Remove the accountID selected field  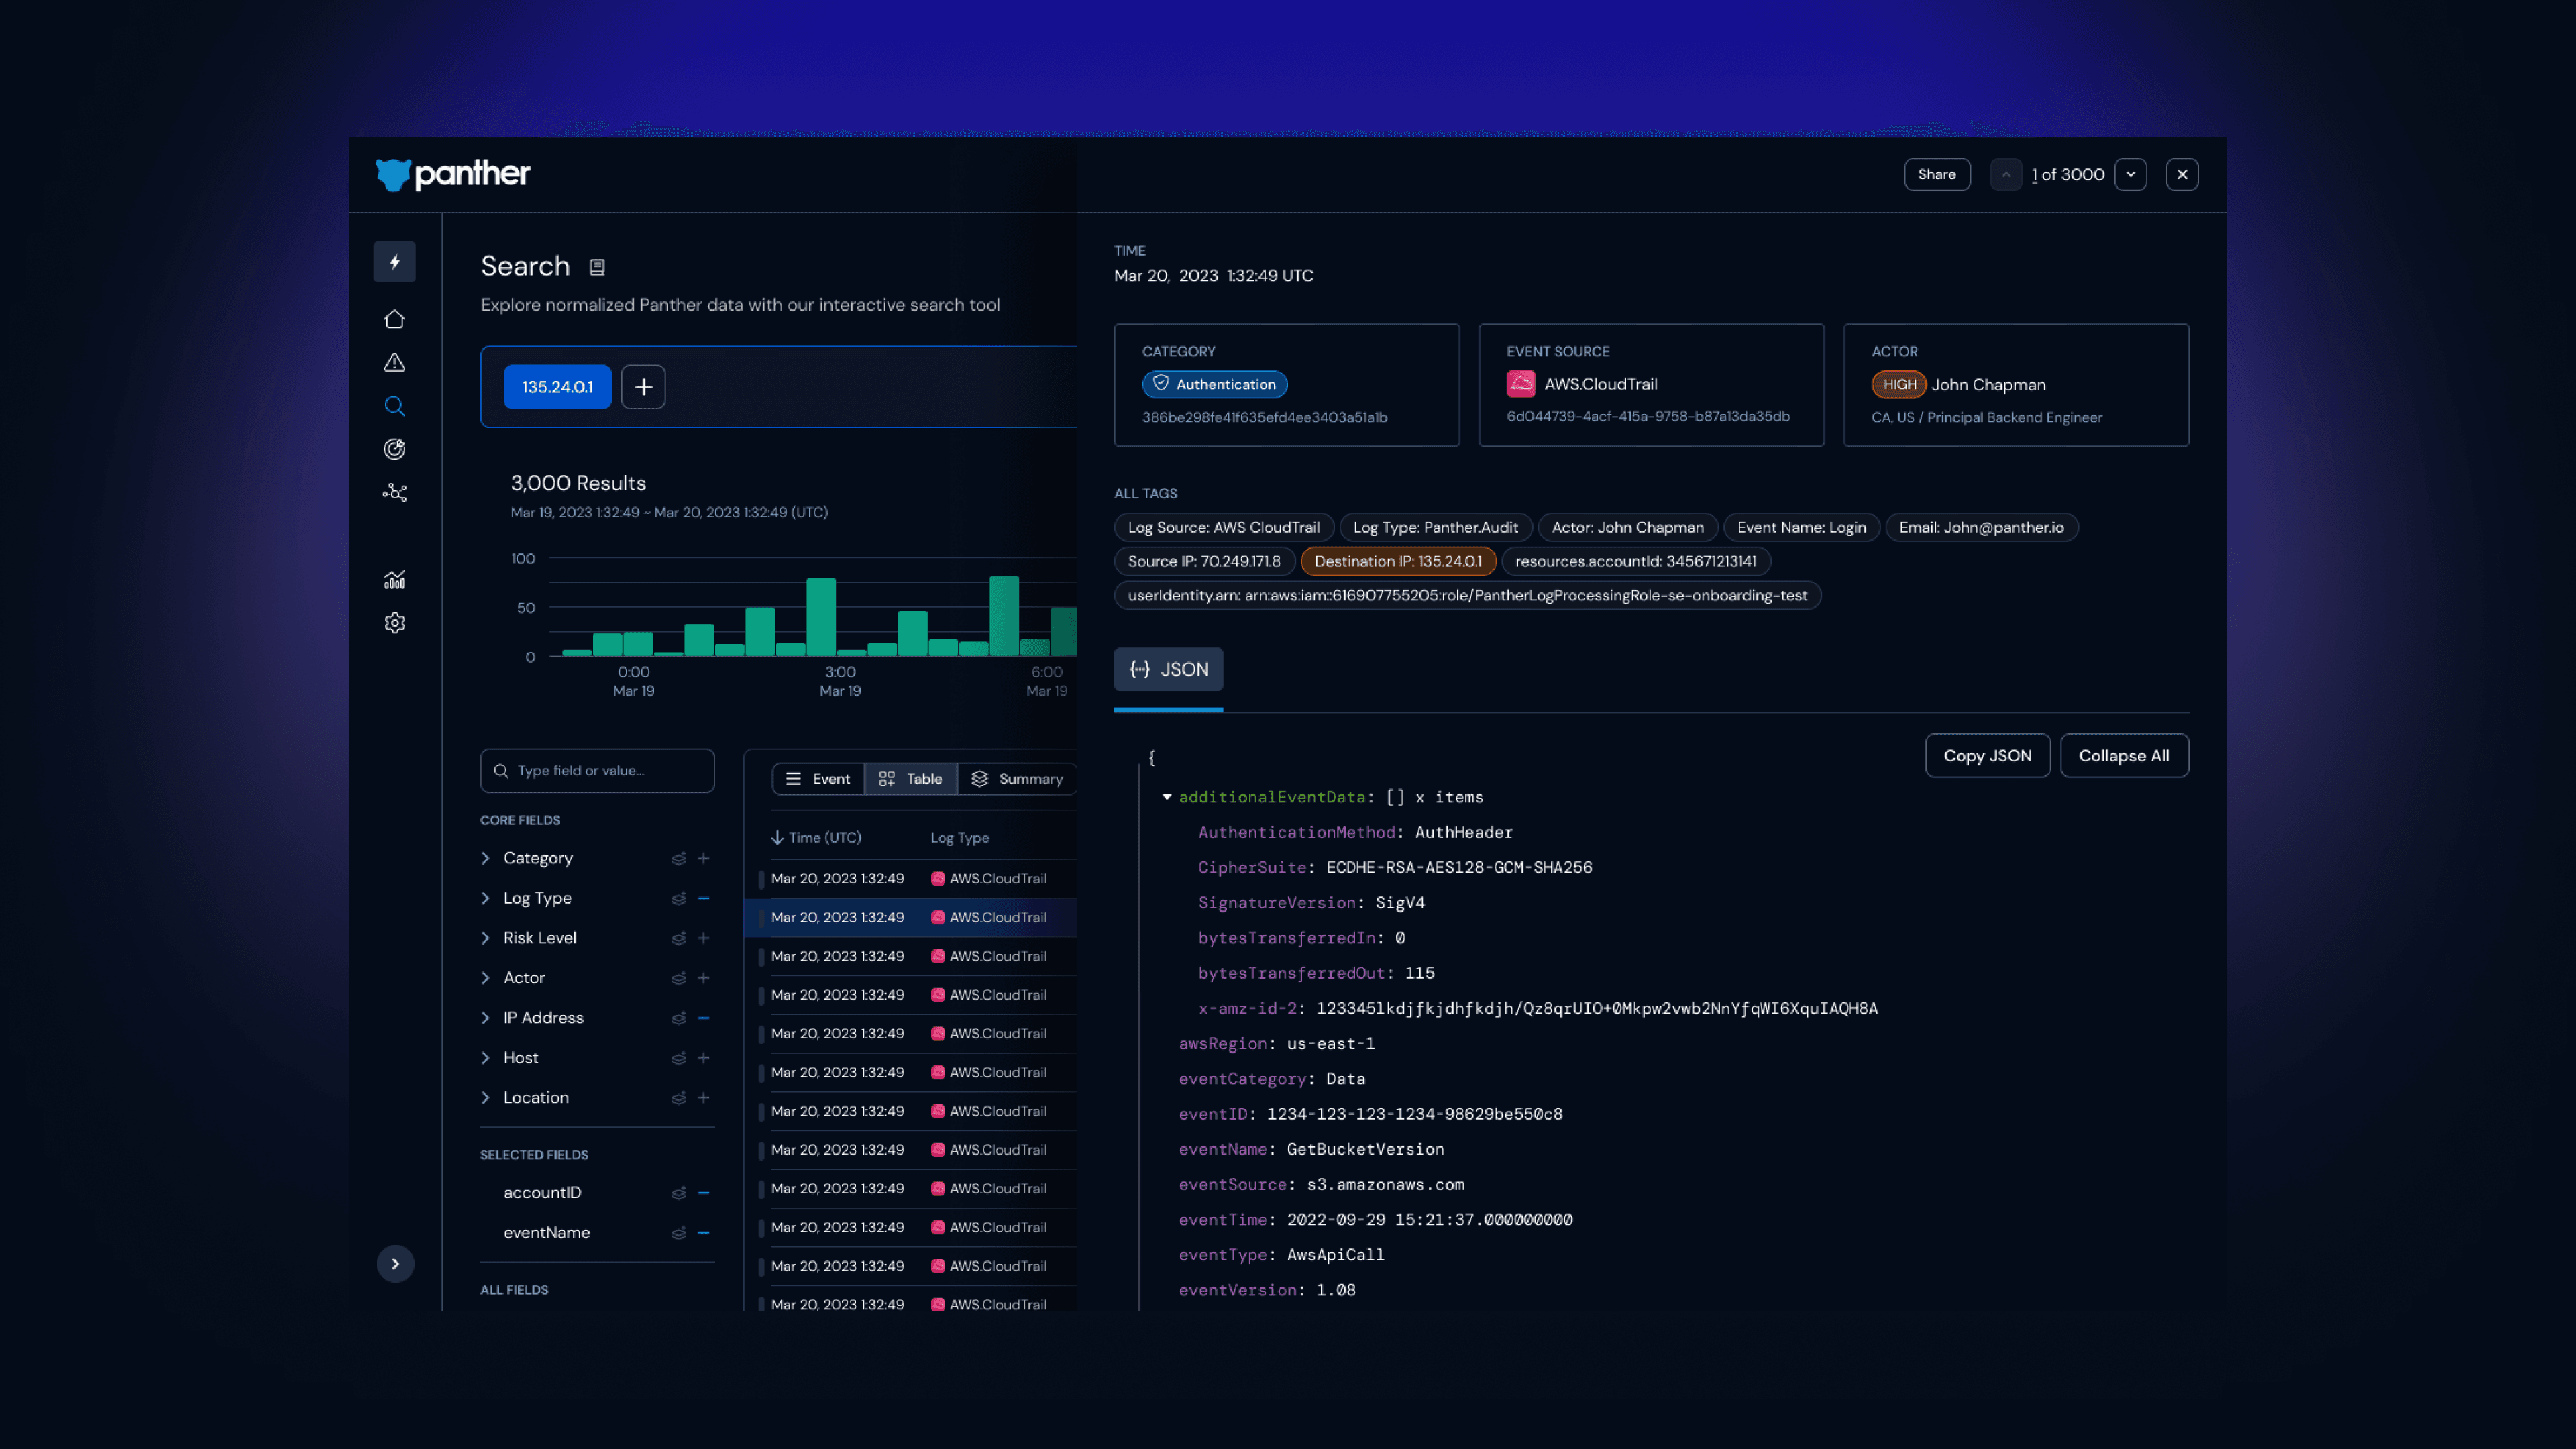click(704, 1192)
